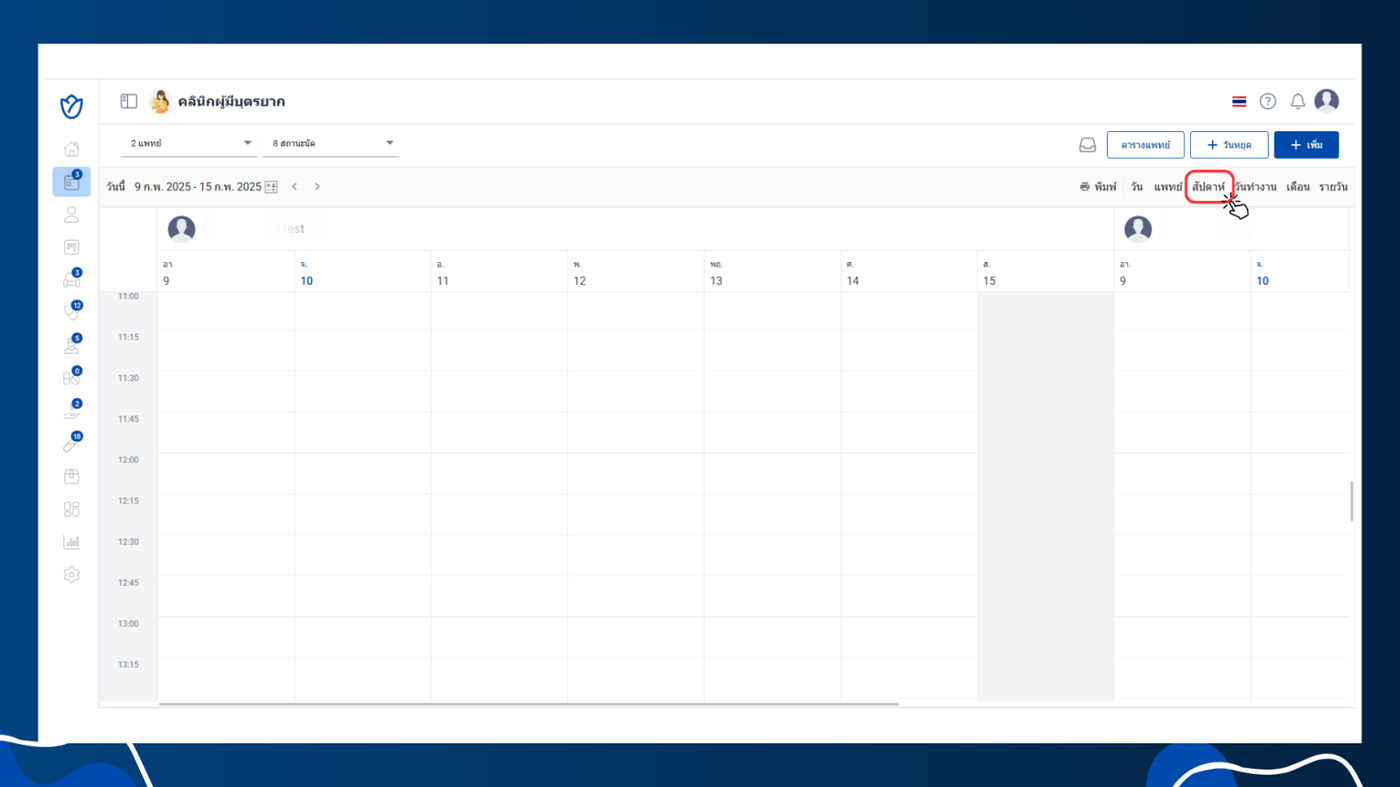Open the four-squares grid icon in sidebar
The image size is (1400, 787).
[71, 509]
